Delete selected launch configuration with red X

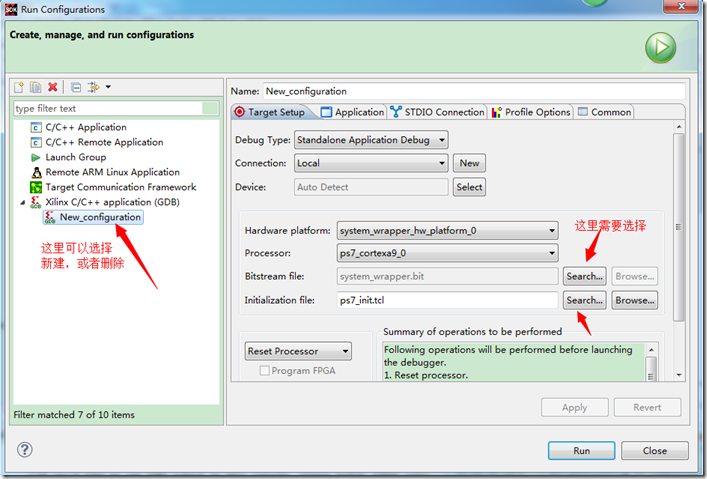click(52, 88)
